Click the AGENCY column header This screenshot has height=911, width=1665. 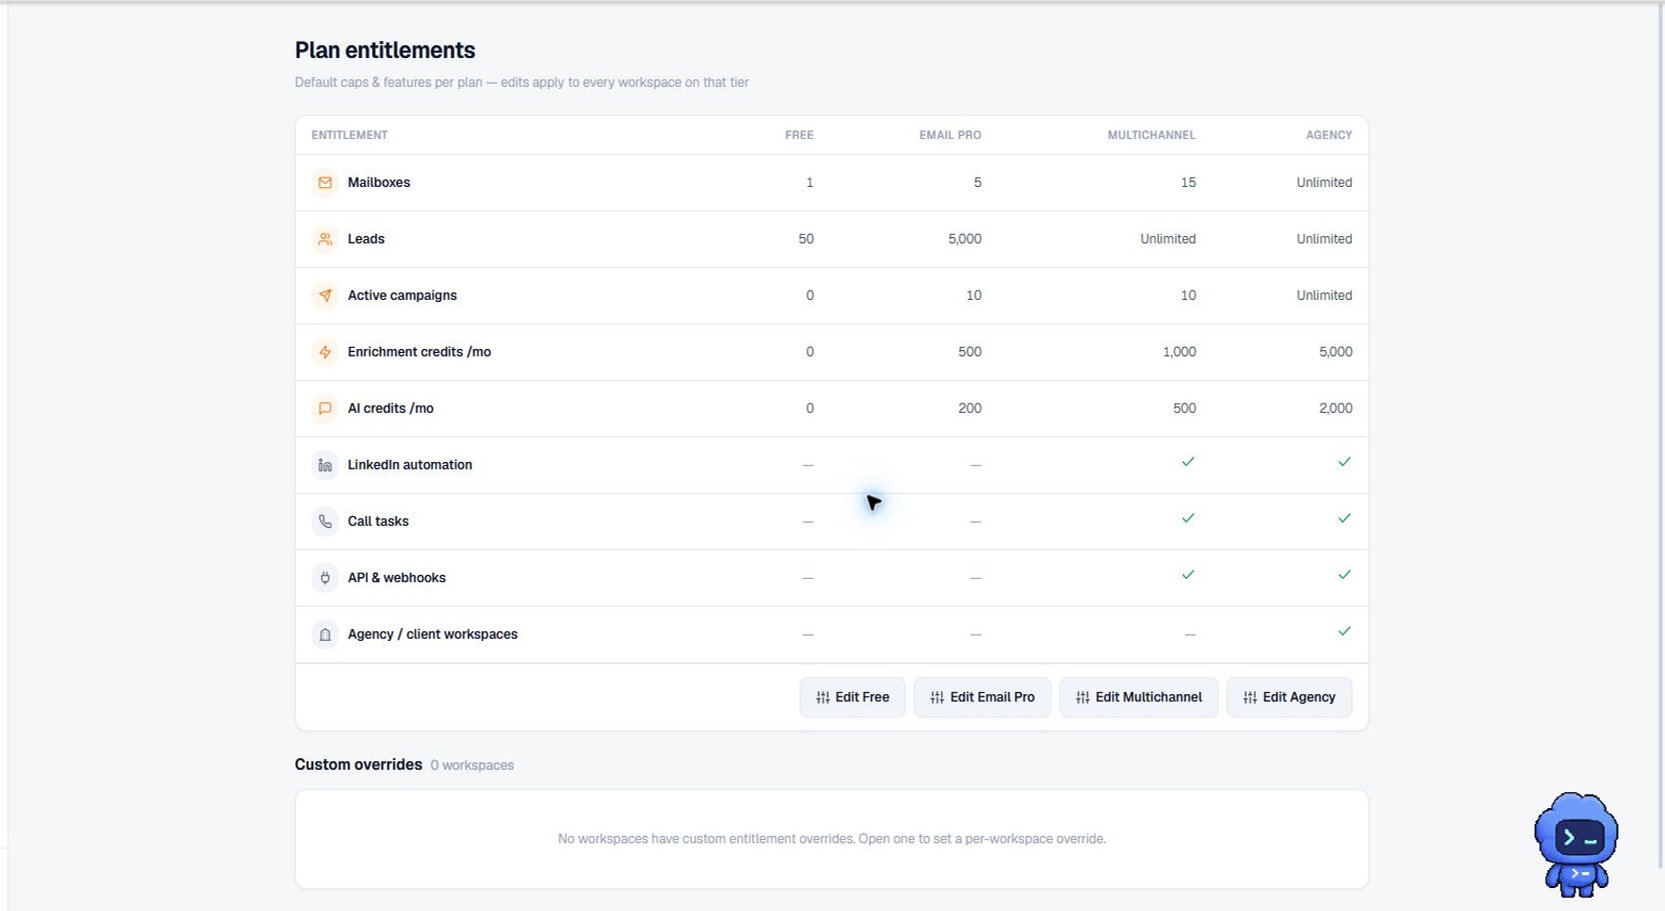[1329, 135]
